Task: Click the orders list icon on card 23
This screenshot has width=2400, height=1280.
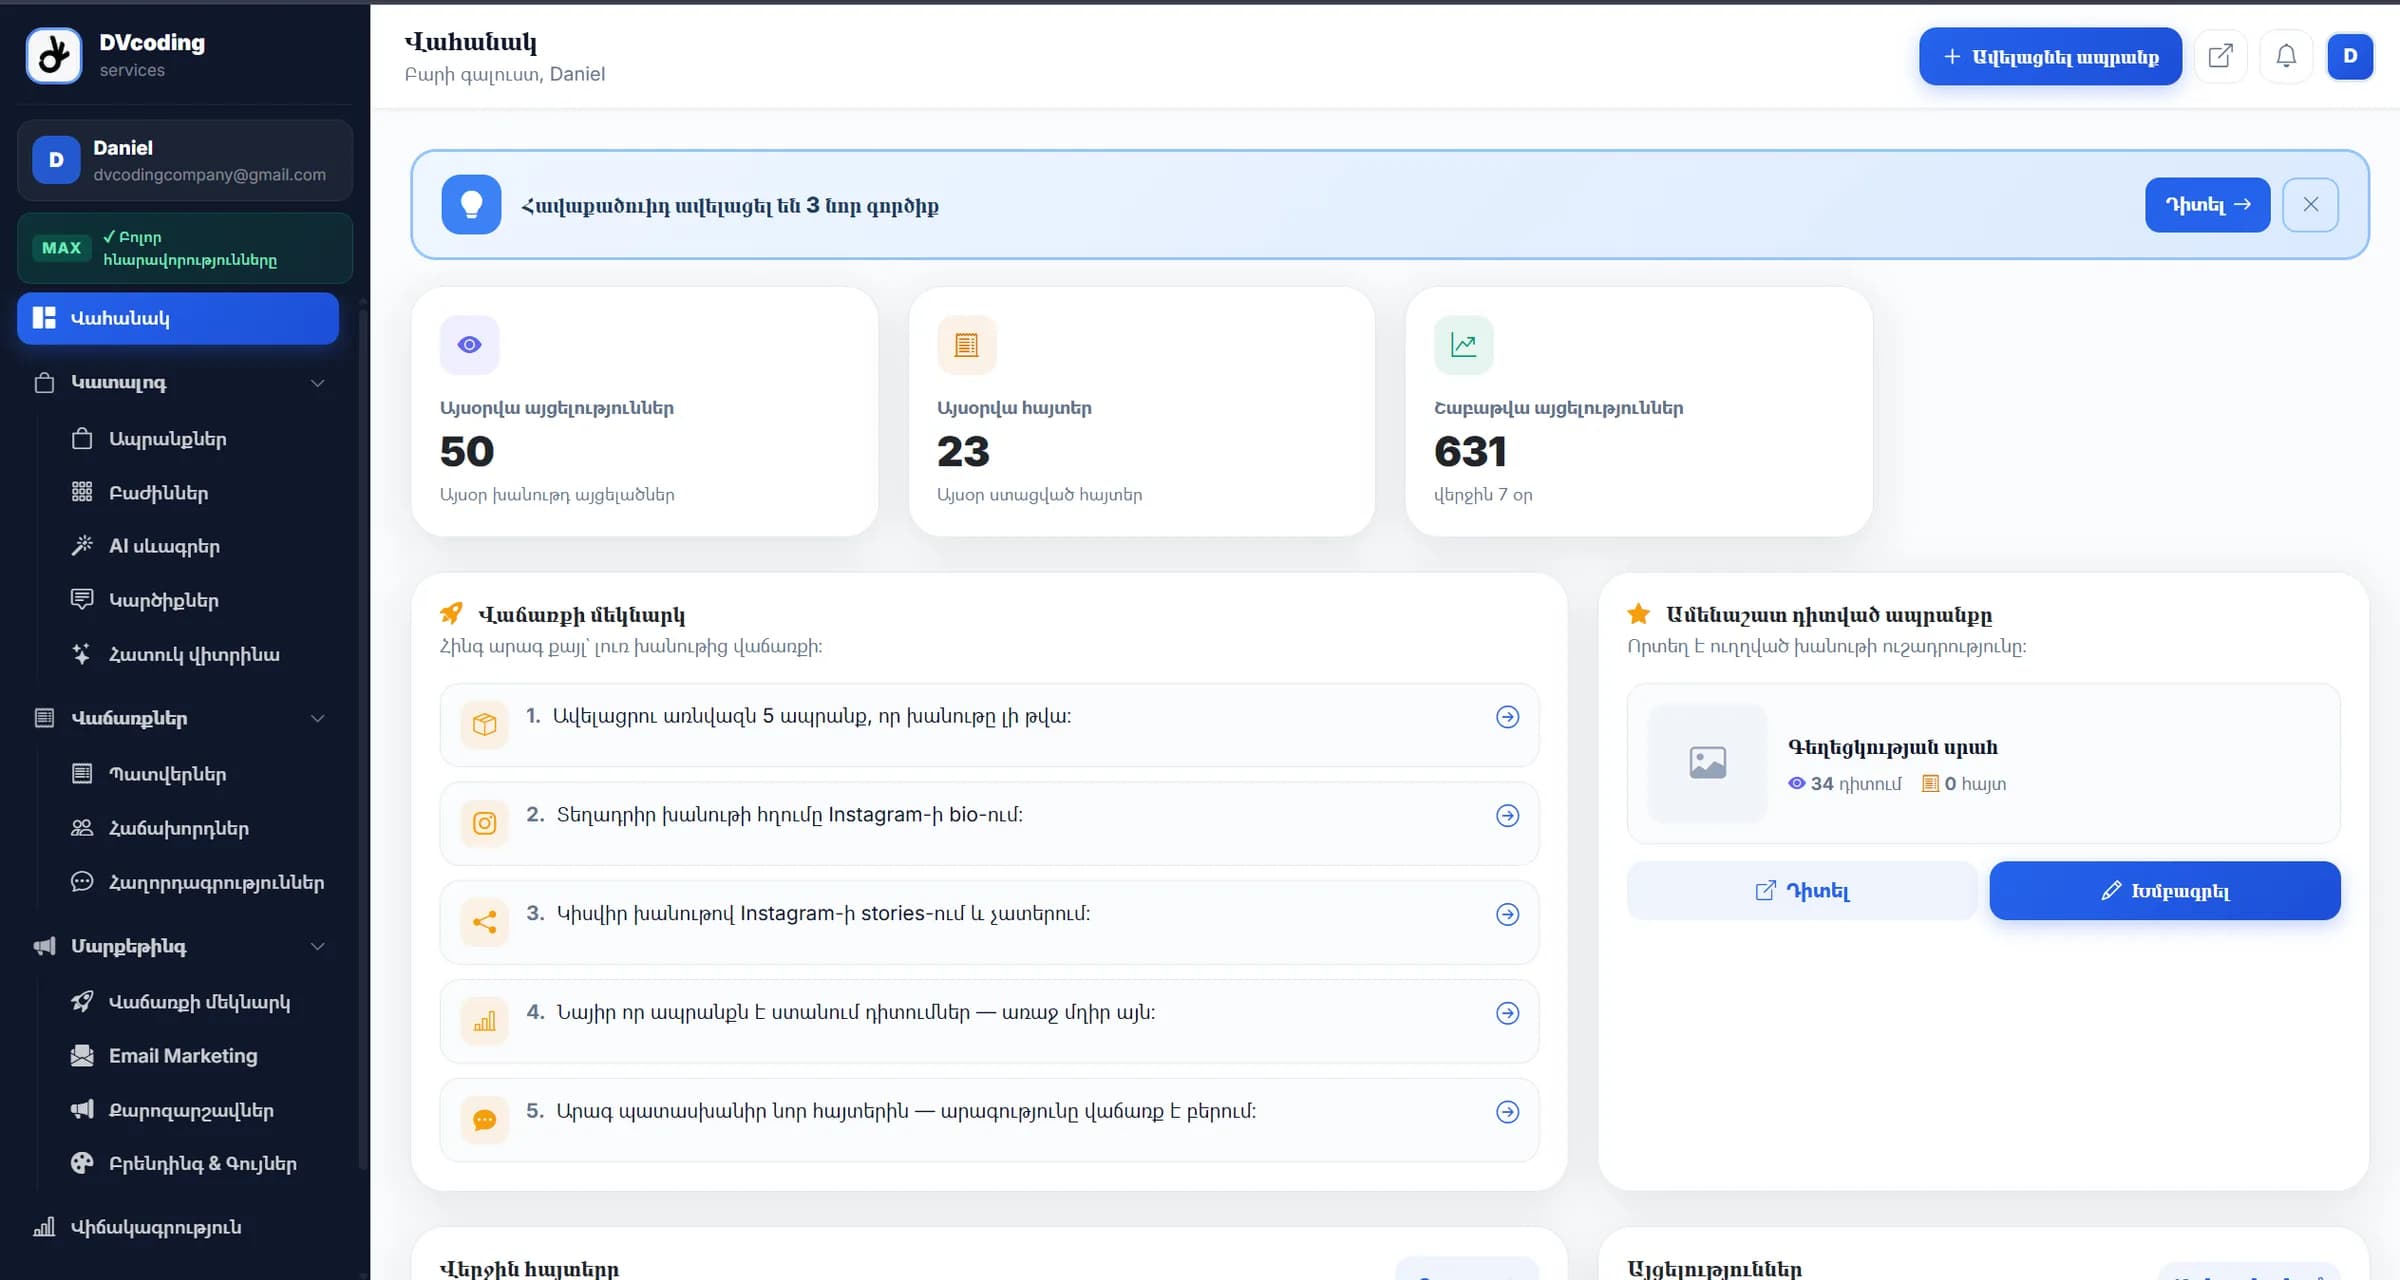Action: (966, 345)
